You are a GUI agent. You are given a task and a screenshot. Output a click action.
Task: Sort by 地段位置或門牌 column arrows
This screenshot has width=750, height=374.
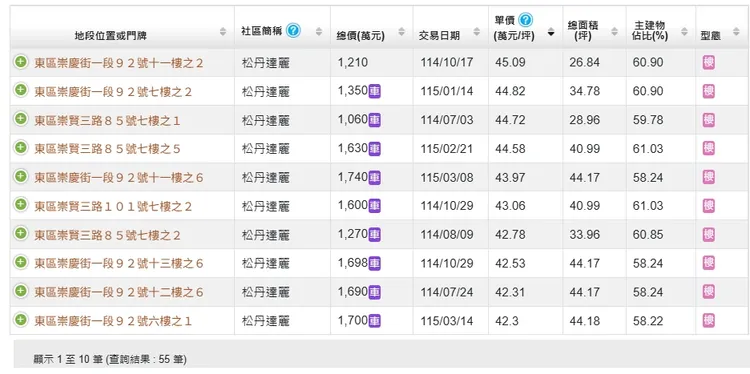(x=223, y=32)
